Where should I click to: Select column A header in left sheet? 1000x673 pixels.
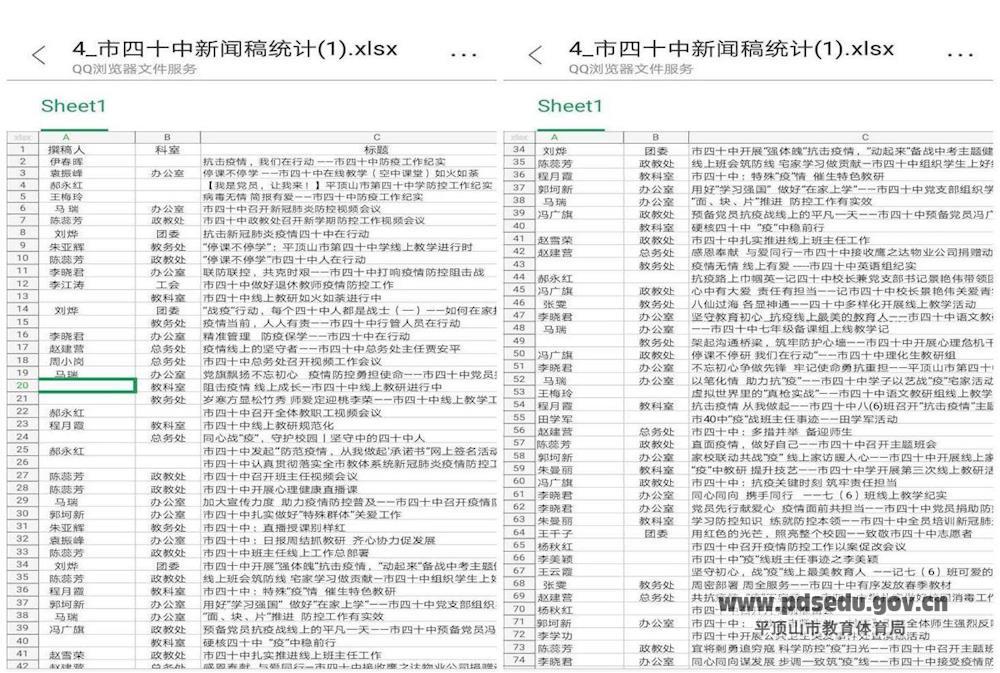point(66,137)
